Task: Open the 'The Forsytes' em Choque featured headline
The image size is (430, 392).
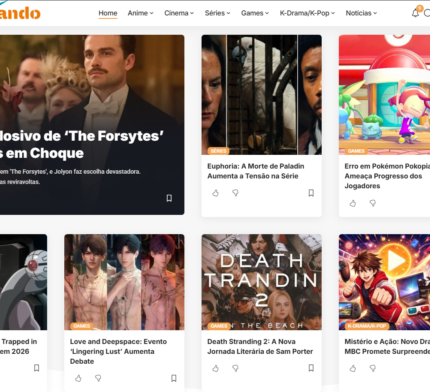Action: tap(82, 145)
